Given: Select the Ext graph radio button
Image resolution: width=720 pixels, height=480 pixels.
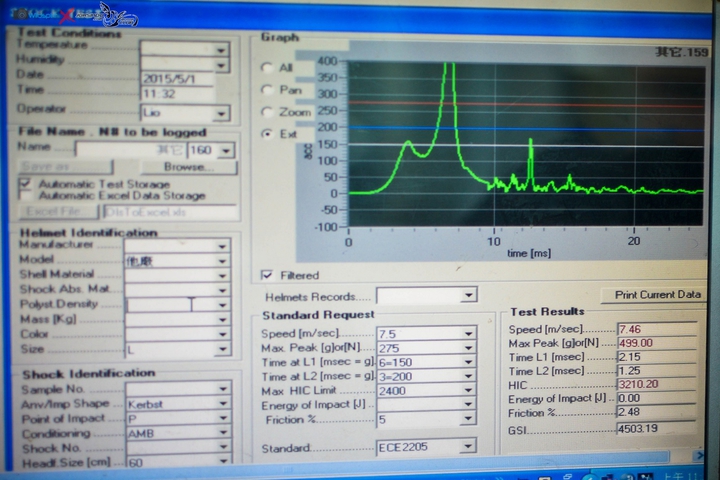Looking at the screenshot, I should pos(267,134).
